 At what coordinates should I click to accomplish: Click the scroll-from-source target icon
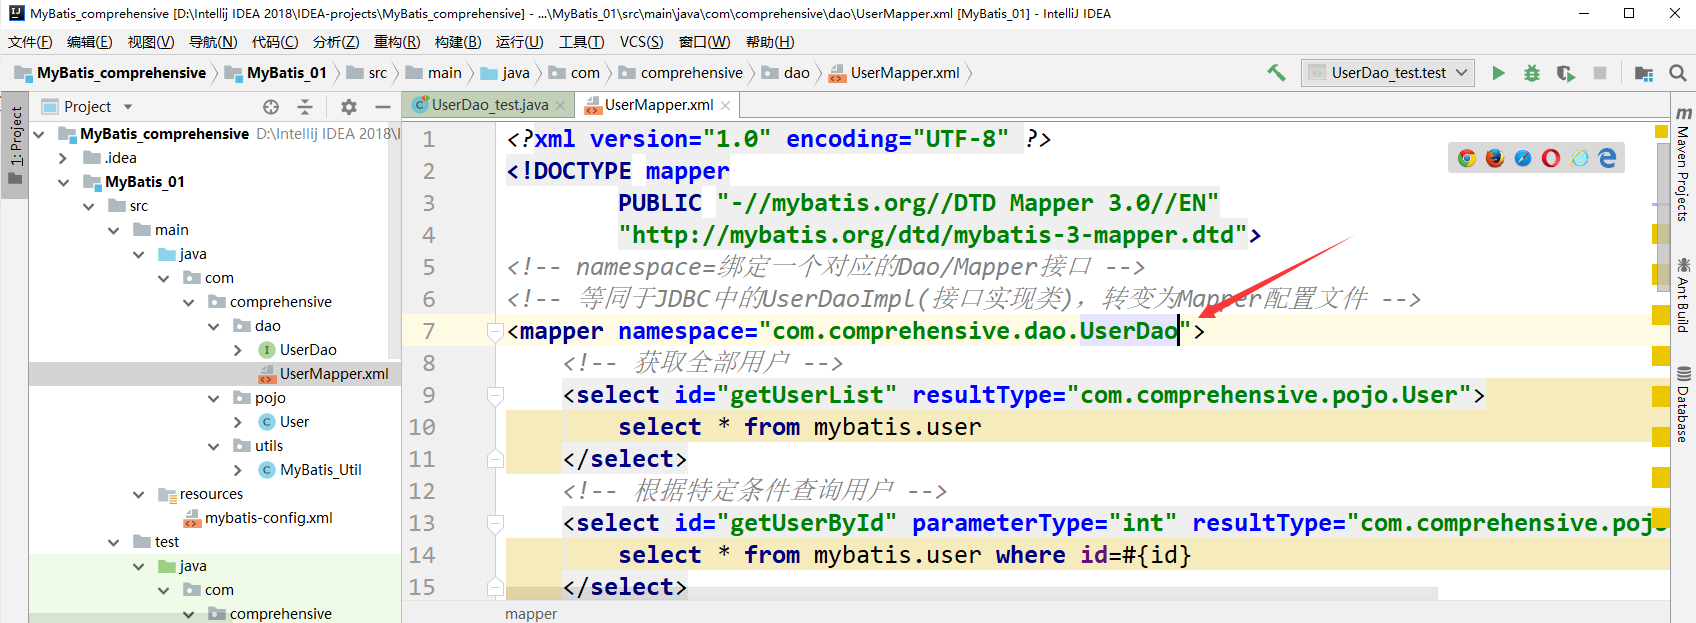[271, 107]
